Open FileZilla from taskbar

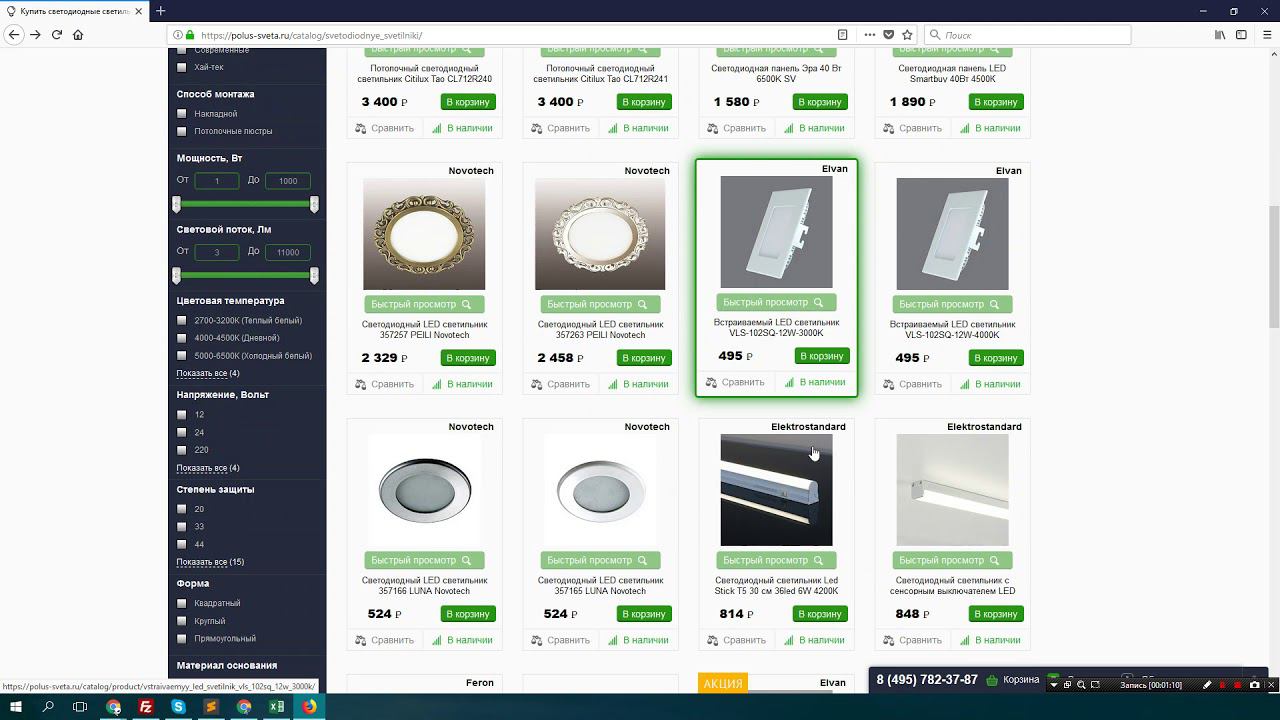146,706
